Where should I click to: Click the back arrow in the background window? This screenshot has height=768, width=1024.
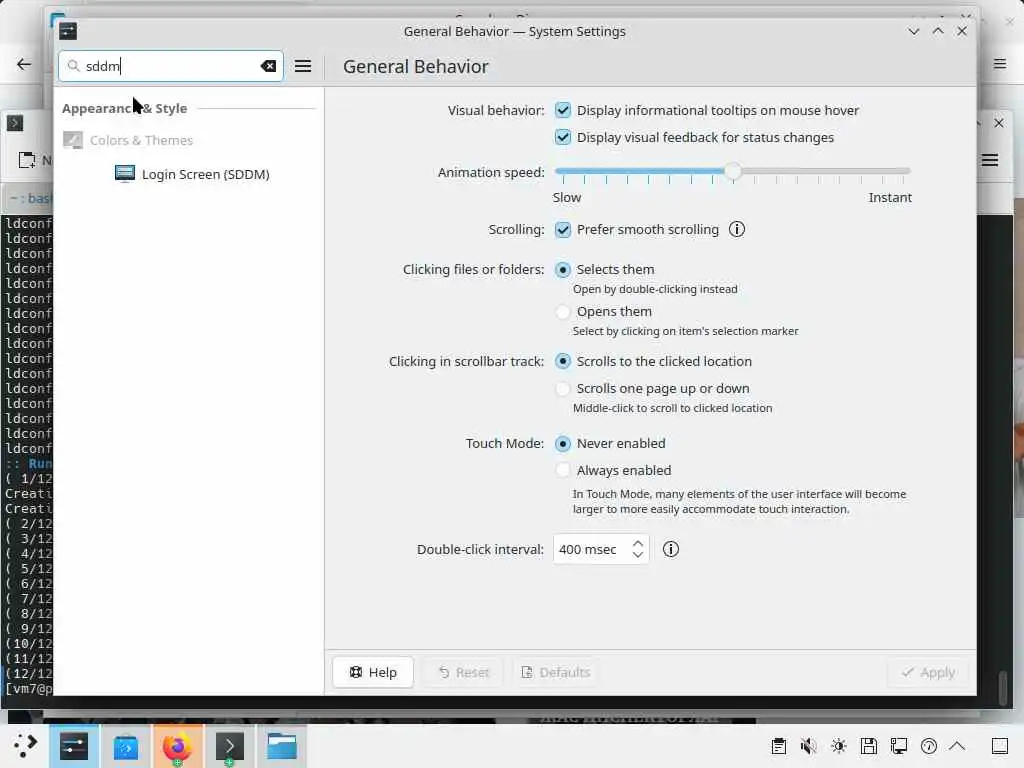coord(24,64)
